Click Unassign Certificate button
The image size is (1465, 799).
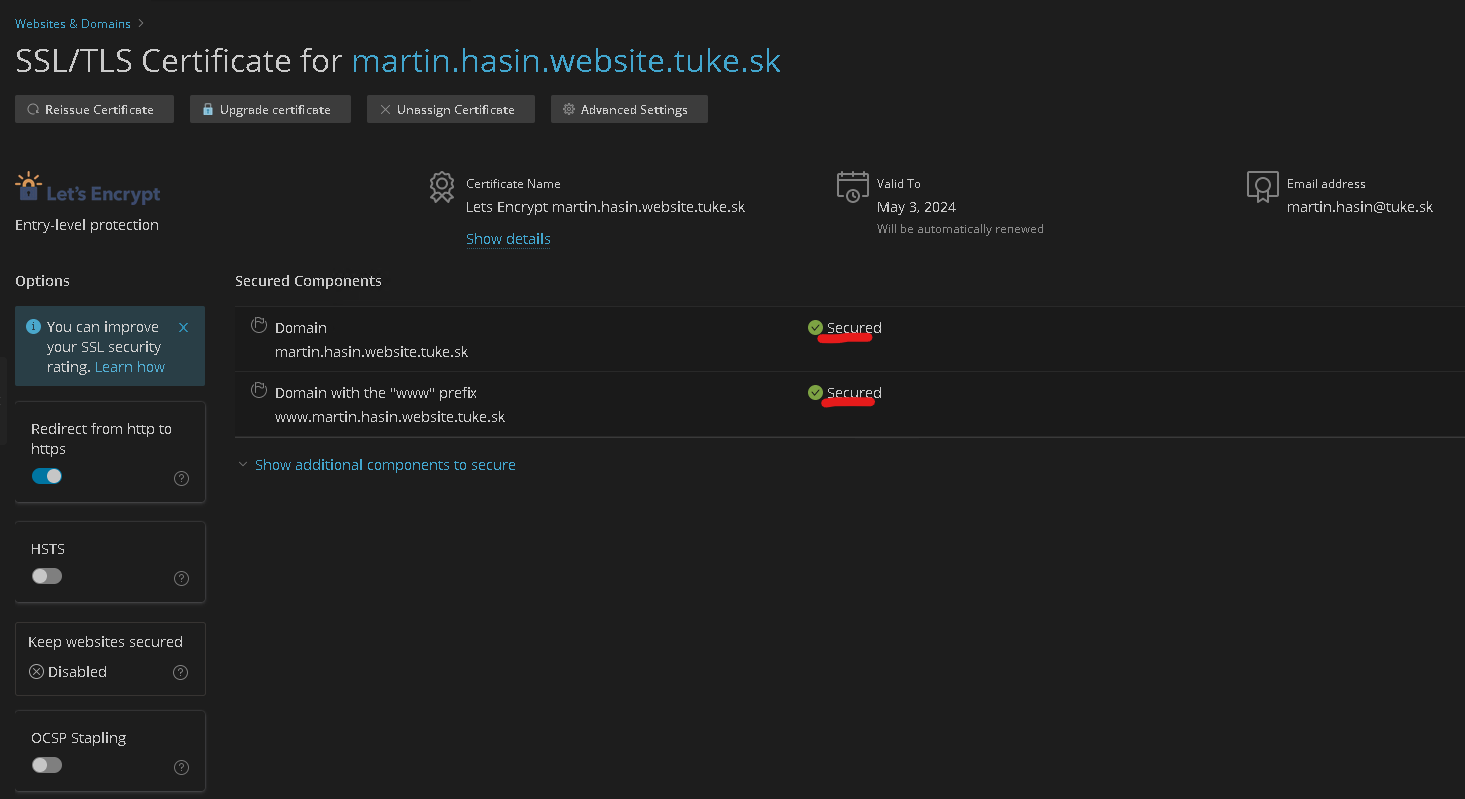450,109
